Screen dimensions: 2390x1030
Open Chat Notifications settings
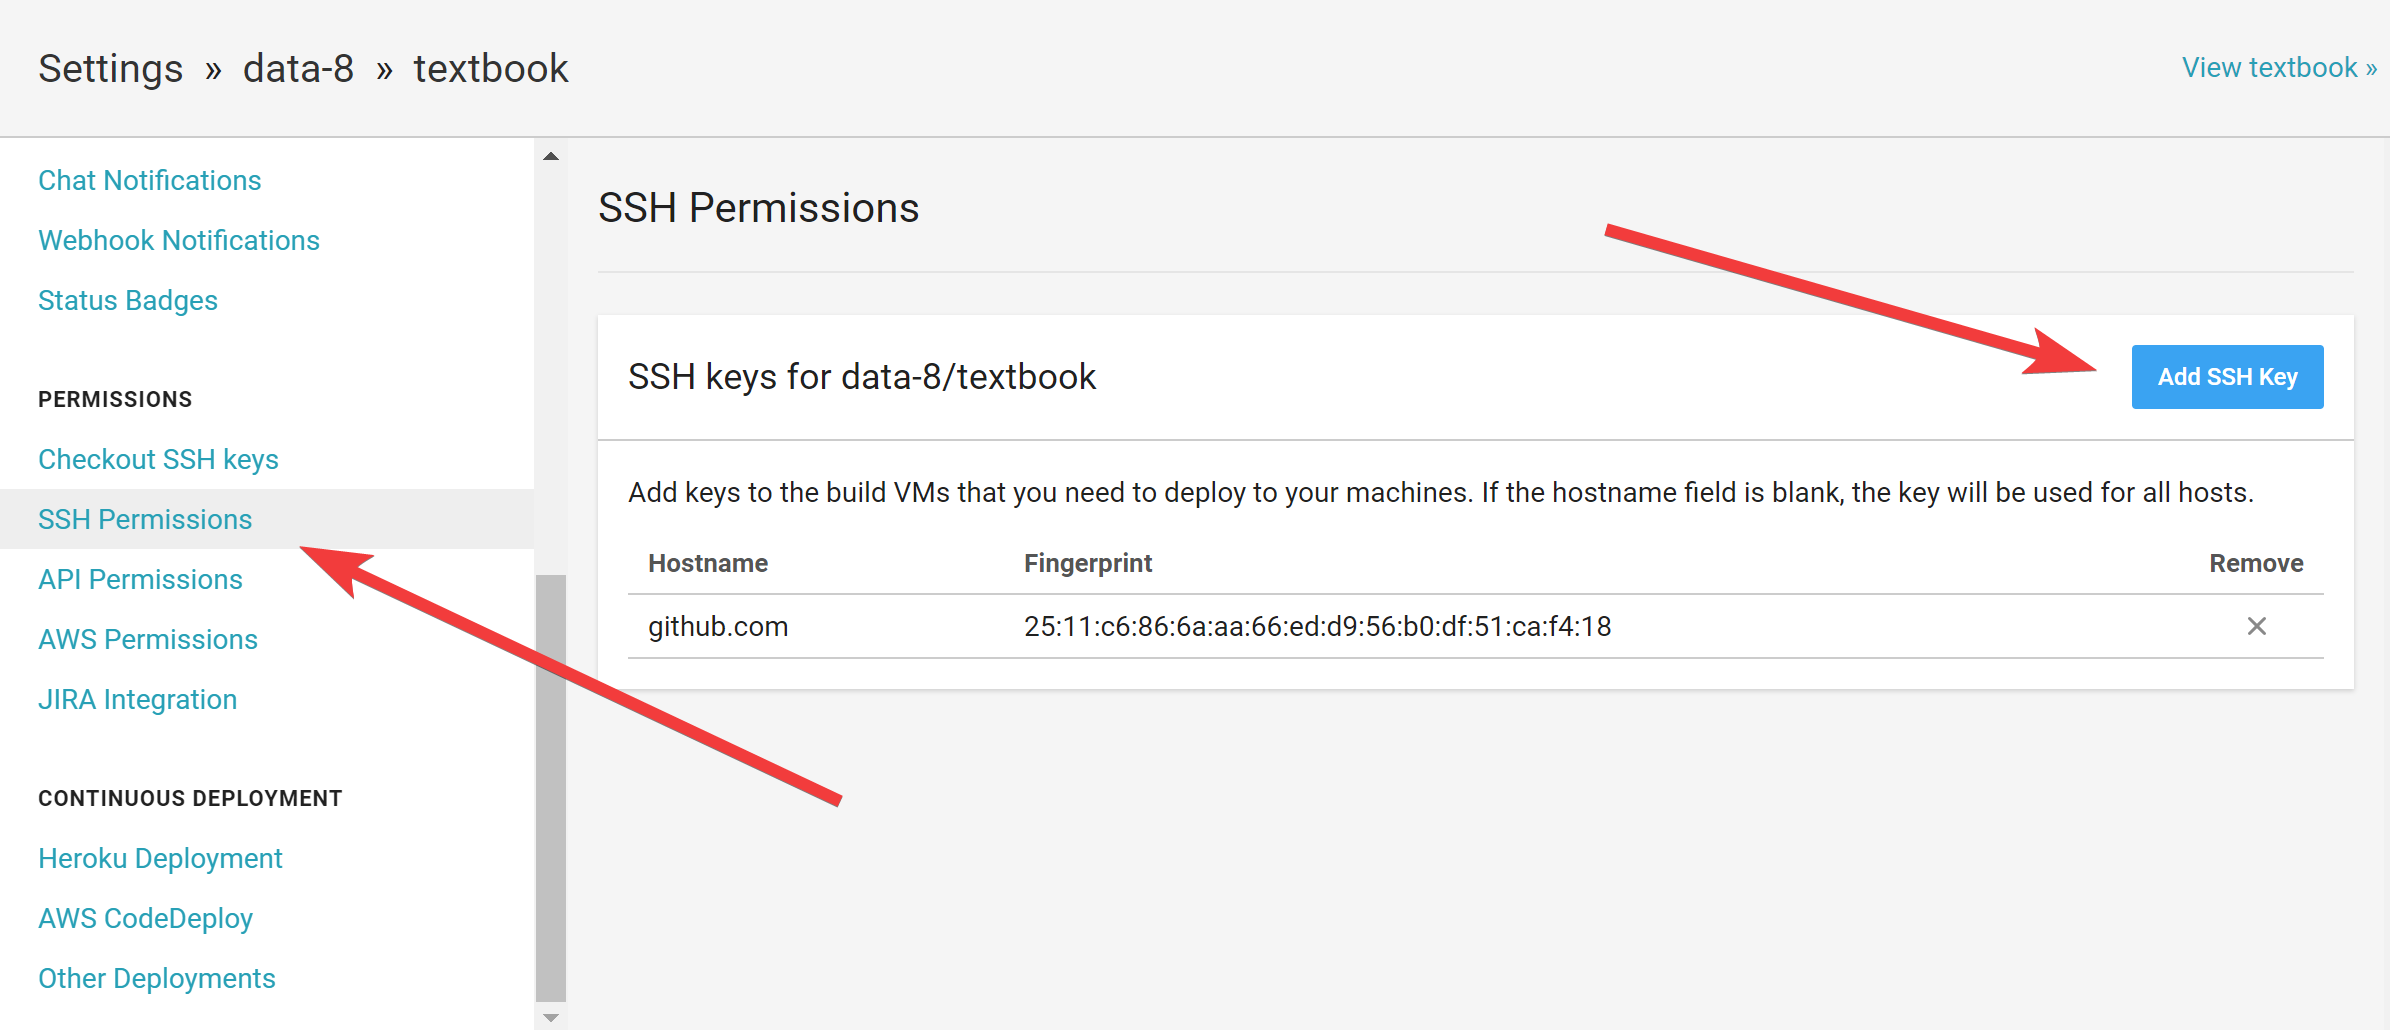pos(149,180)
